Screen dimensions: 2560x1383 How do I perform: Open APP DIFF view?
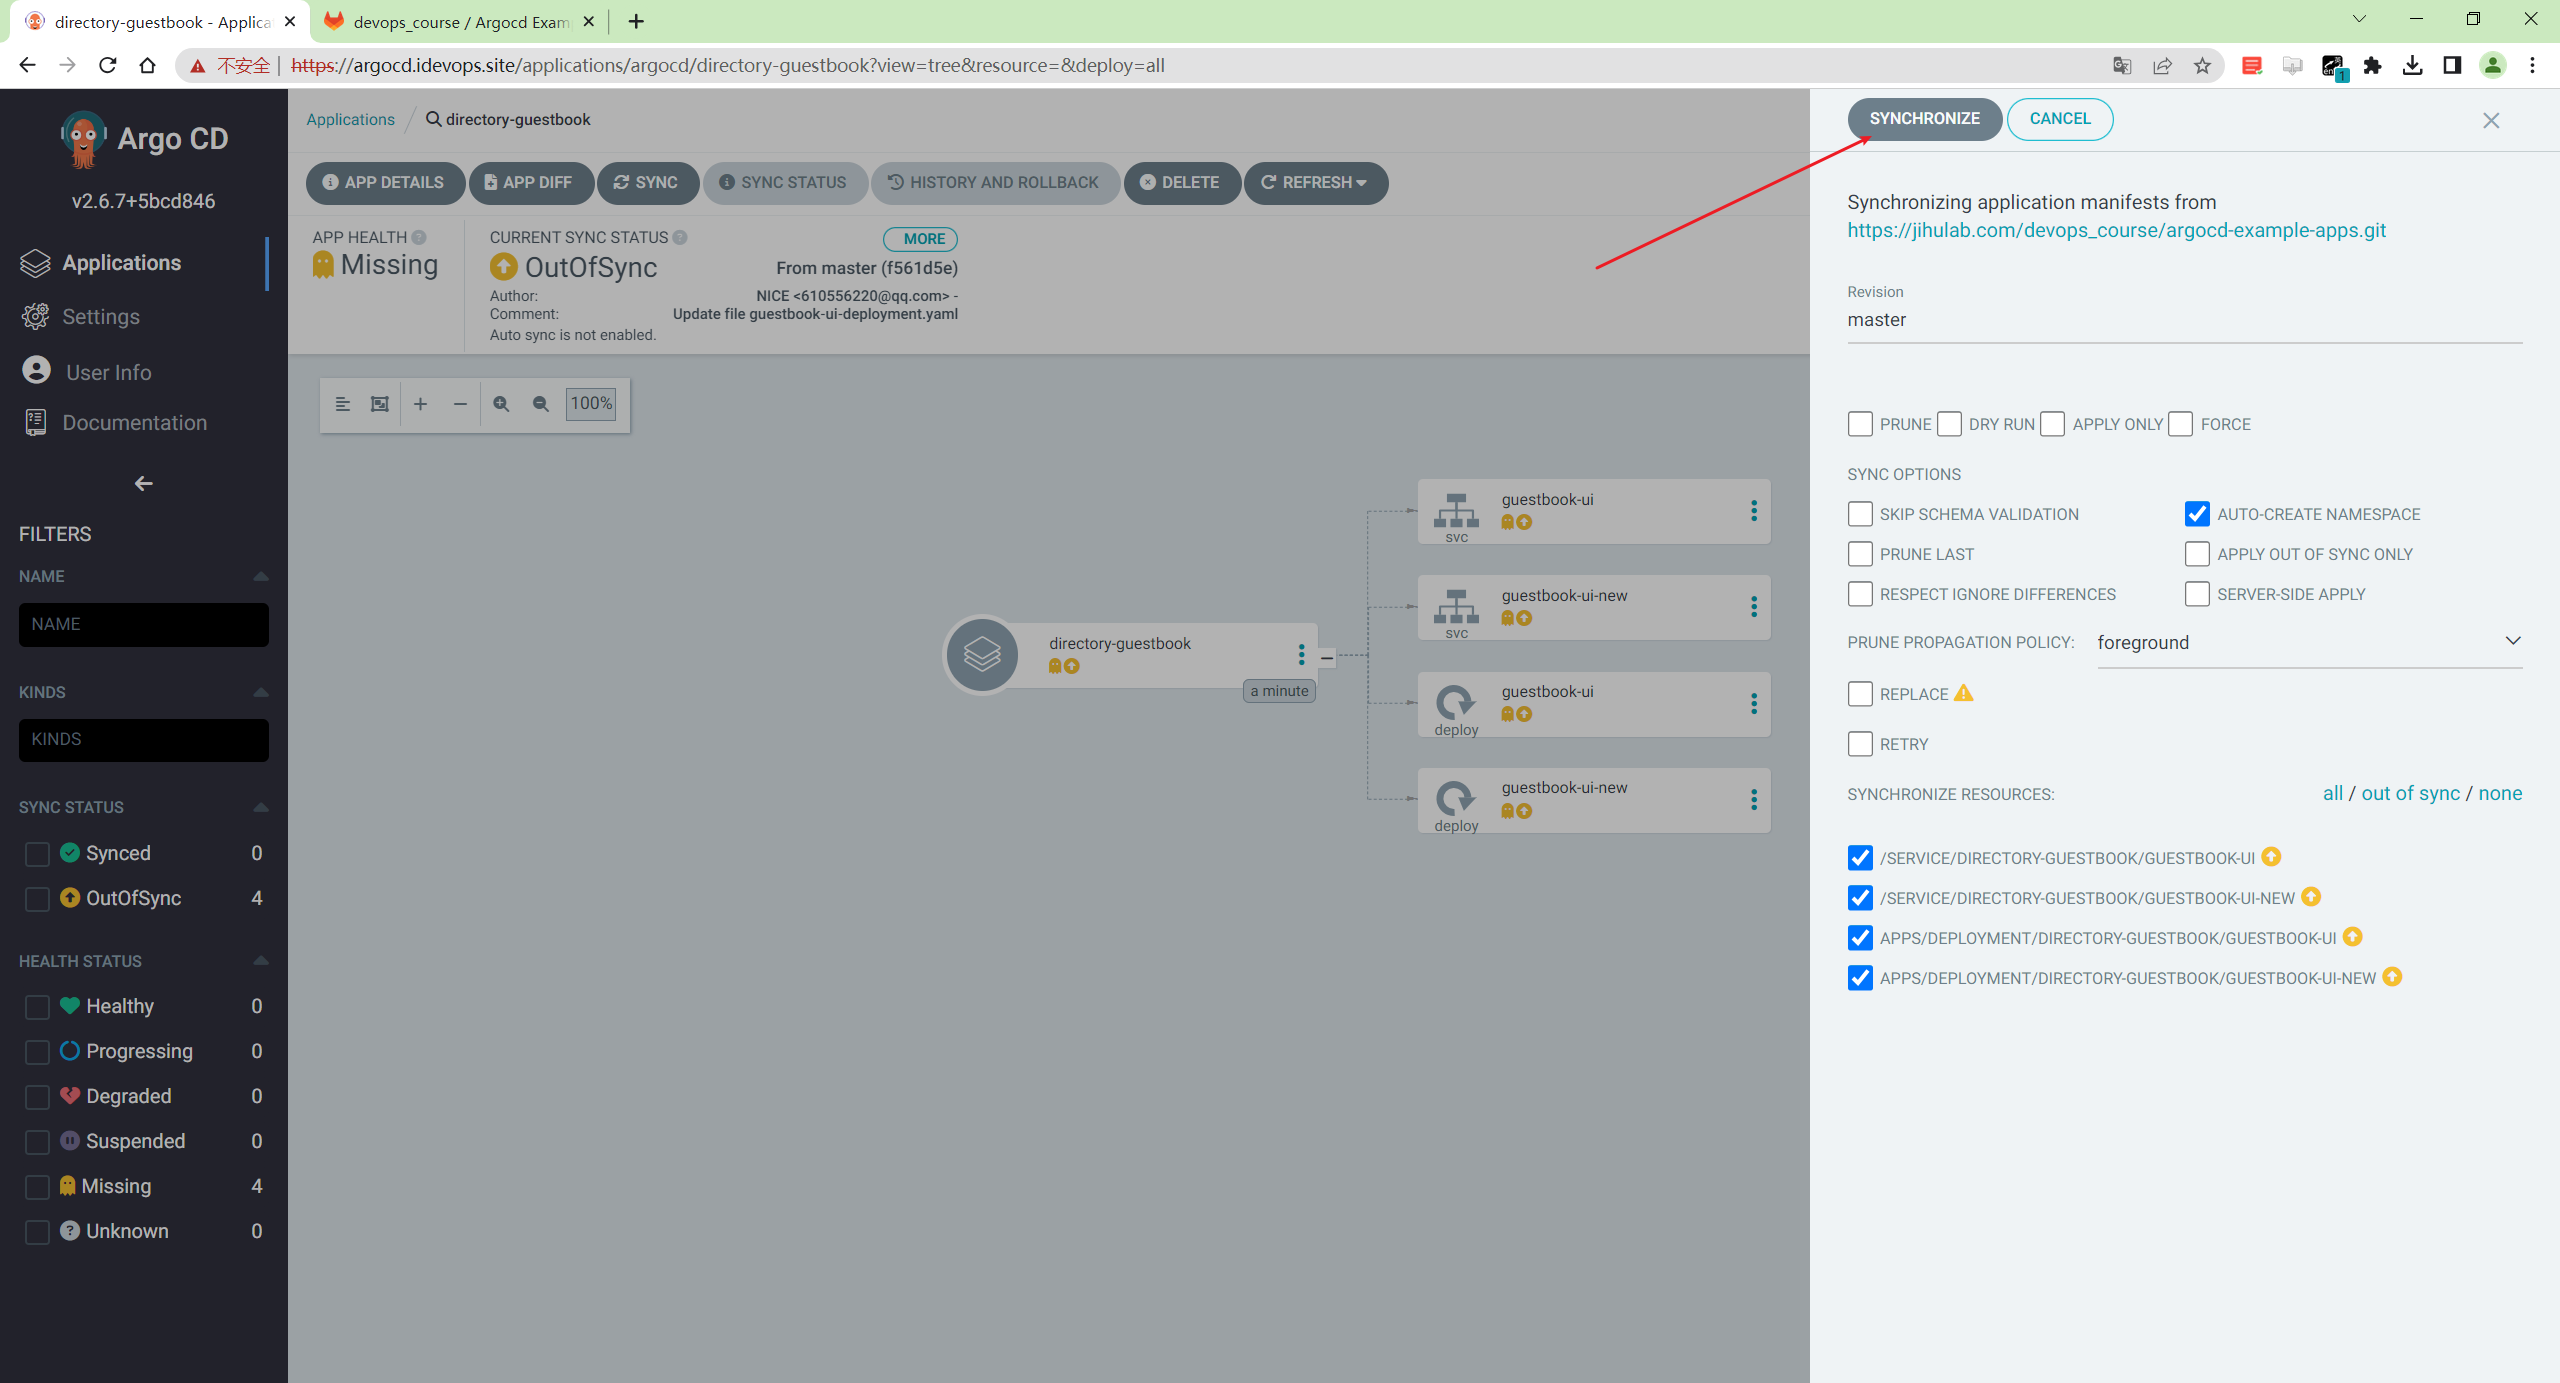530,183
